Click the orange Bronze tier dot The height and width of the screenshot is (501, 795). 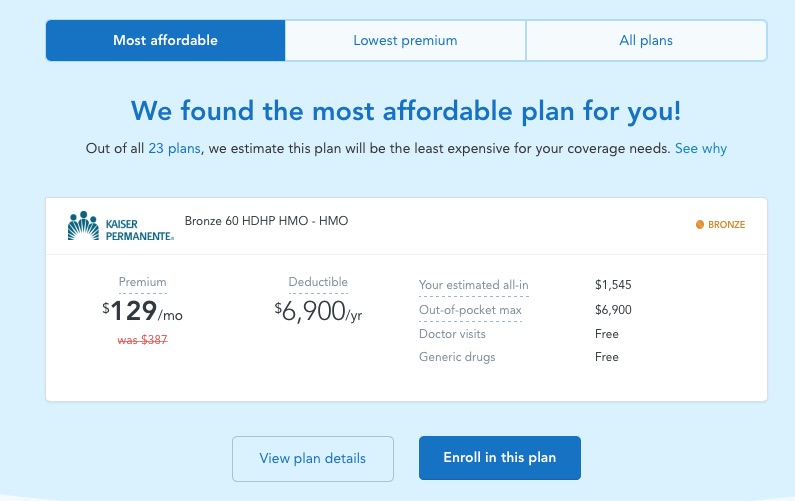pyautogui.click(x=700, y=225)
